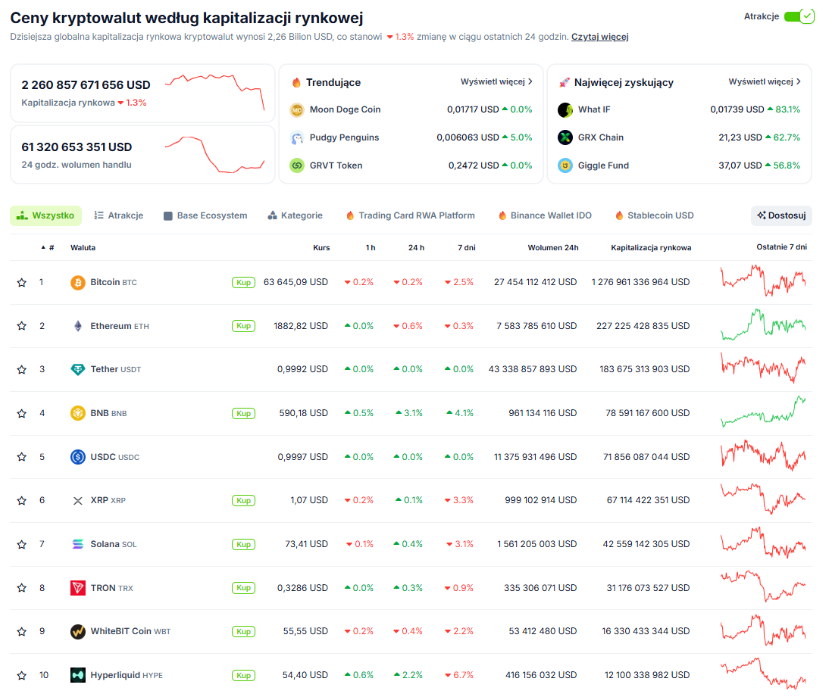Image resolution: width=825 pixels, height=699 pixels.
Task: Open the TRON name link
Action: (112, 588)
